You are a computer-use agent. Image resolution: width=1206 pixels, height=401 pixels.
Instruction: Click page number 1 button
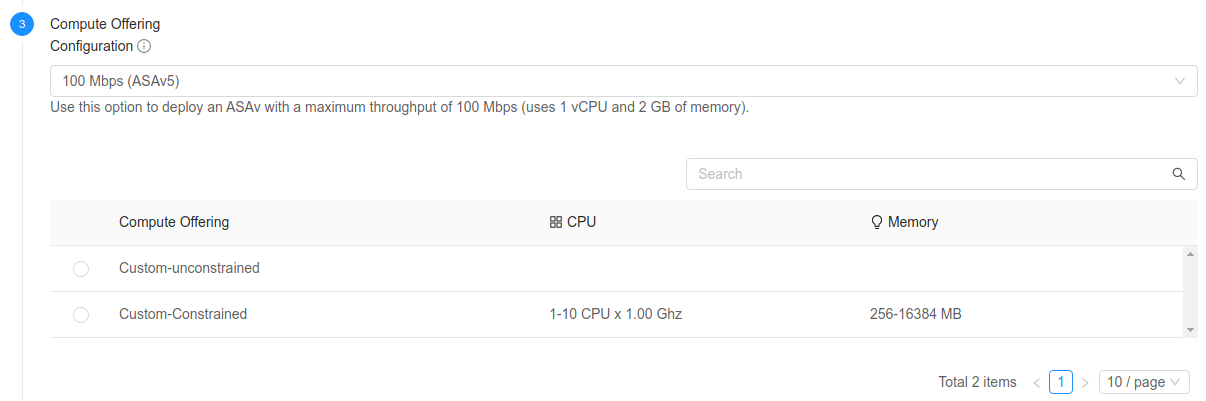click(x=1061, y=382)
